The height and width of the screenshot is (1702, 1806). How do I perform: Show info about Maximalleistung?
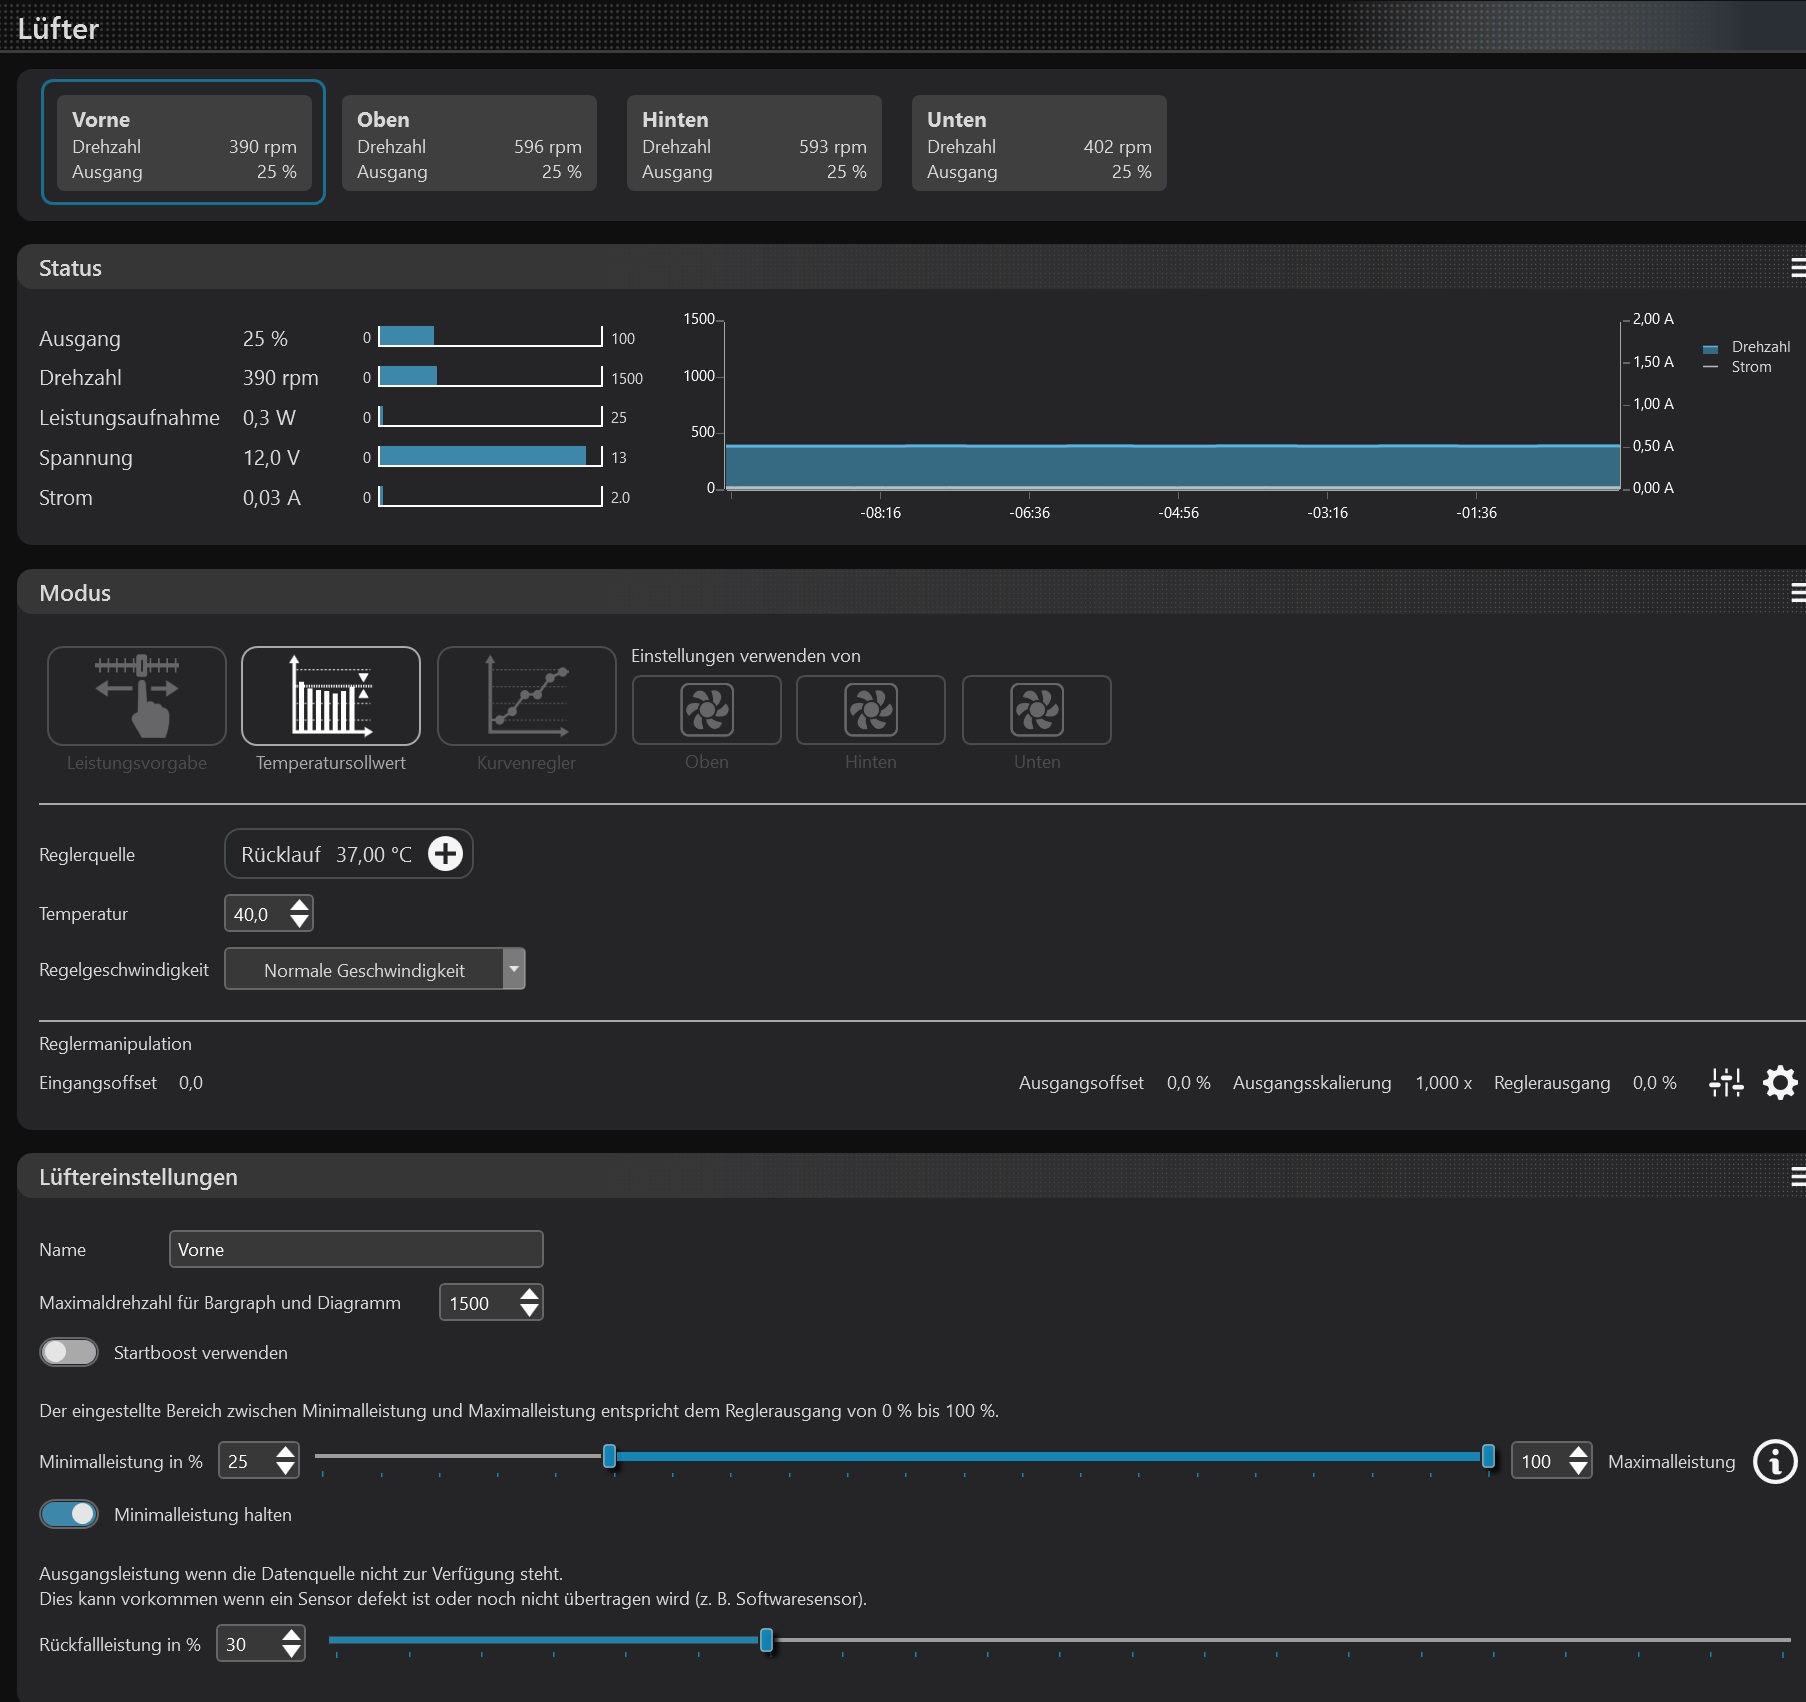[x=1775, y=1462]
